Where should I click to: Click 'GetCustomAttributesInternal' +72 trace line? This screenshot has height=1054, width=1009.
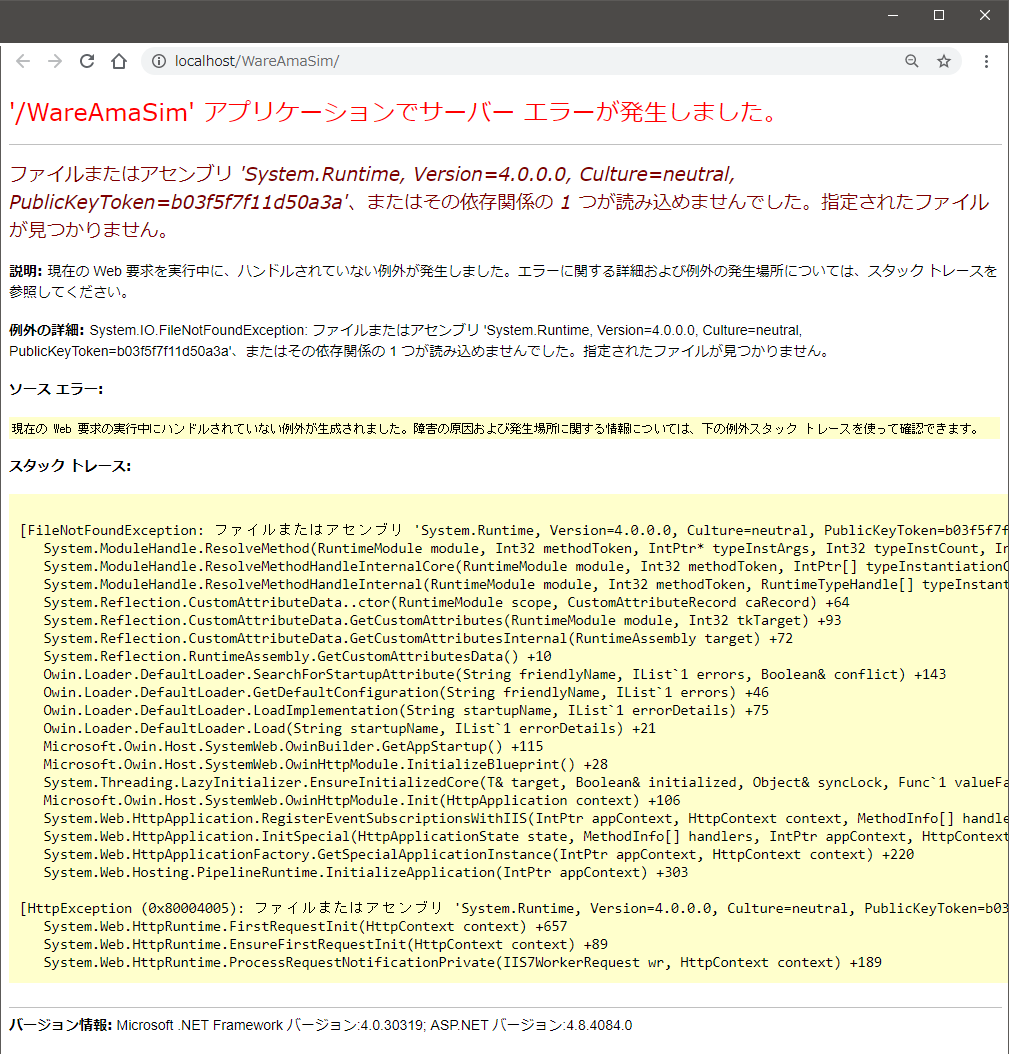(x=418, y=639)
